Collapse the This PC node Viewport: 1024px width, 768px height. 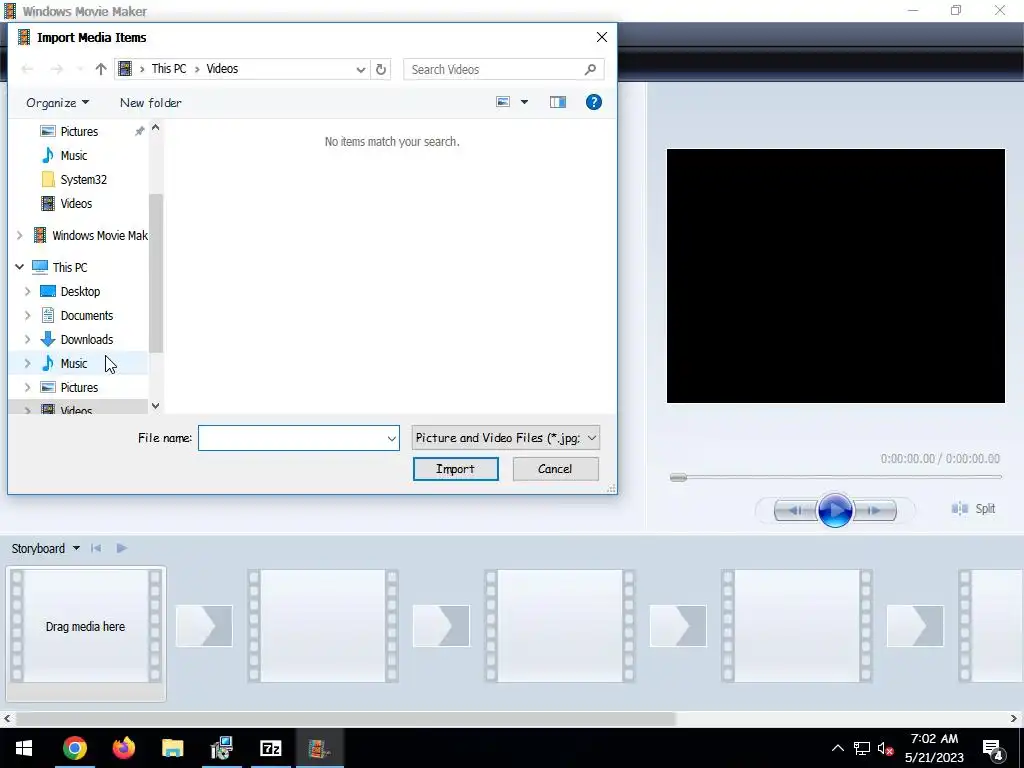coord(20,267)
